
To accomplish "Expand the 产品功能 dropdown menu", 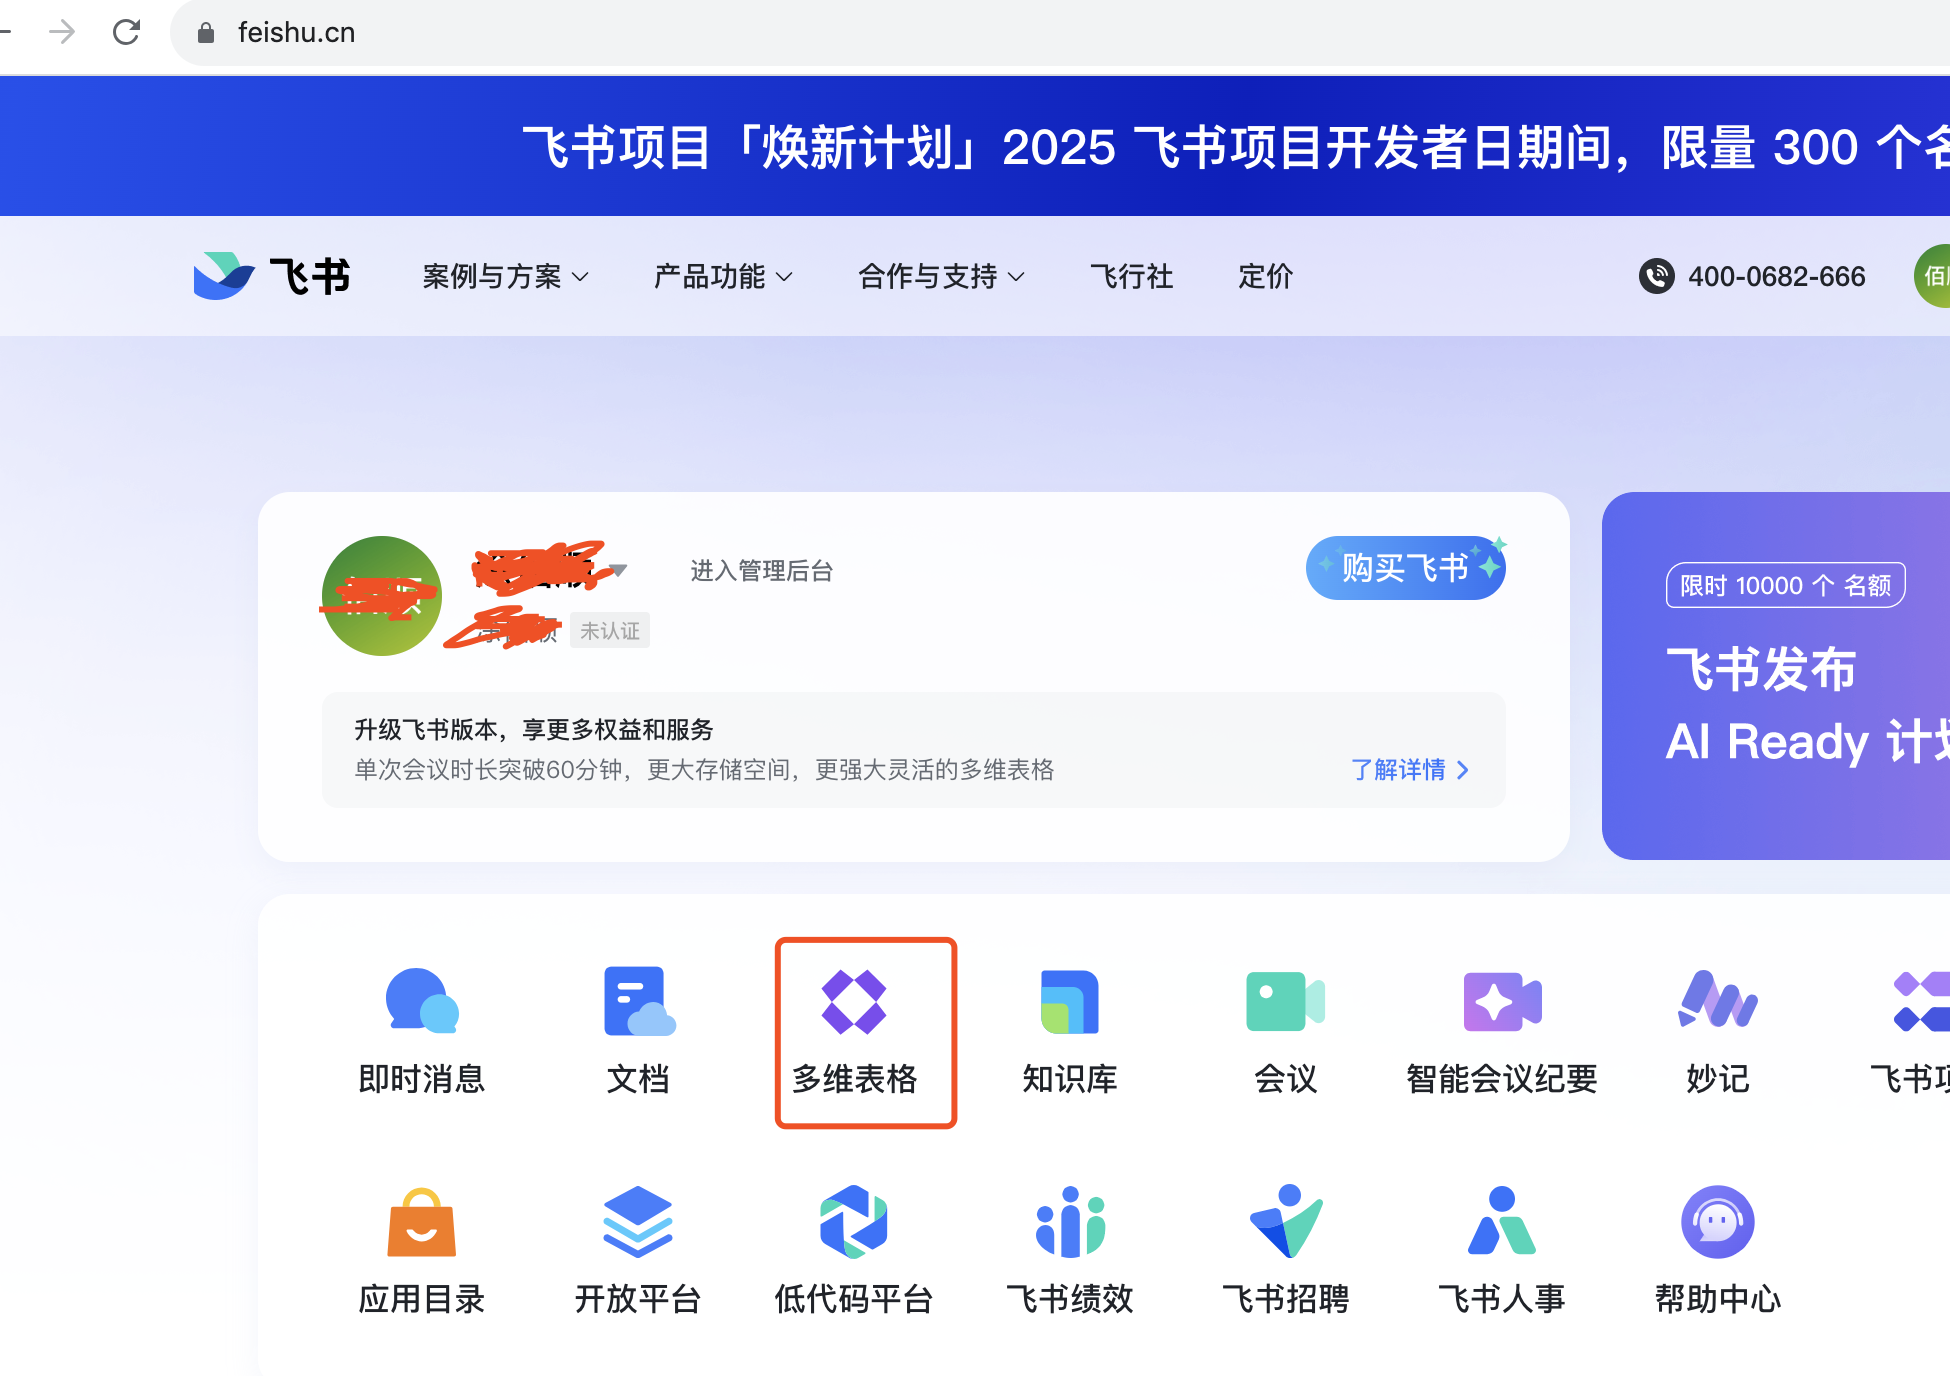I will point(722,277).
